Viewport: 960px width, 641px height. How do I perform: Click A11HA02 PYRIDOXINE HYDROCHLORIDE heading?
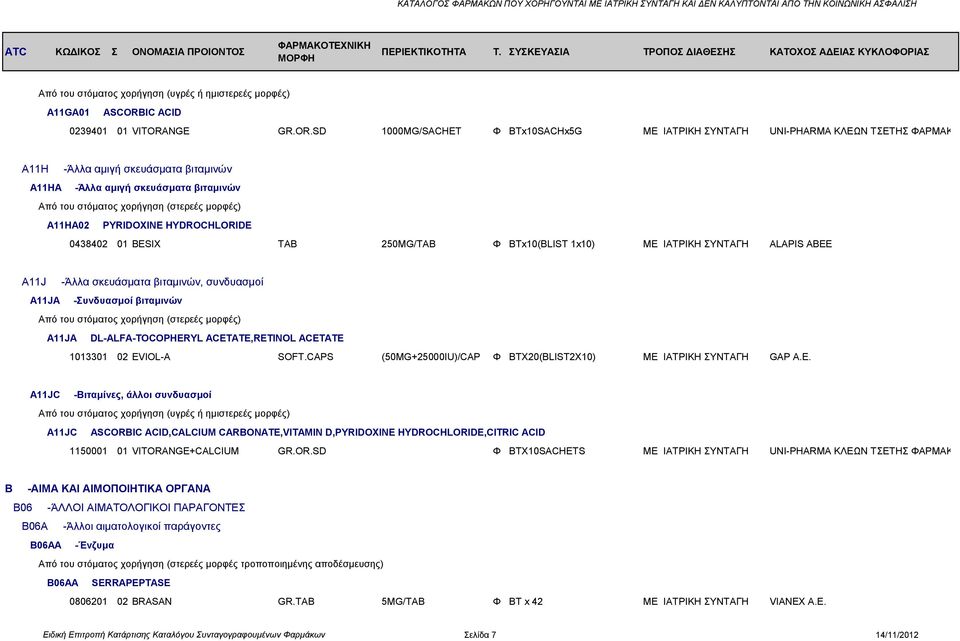[x=149, y=225]
